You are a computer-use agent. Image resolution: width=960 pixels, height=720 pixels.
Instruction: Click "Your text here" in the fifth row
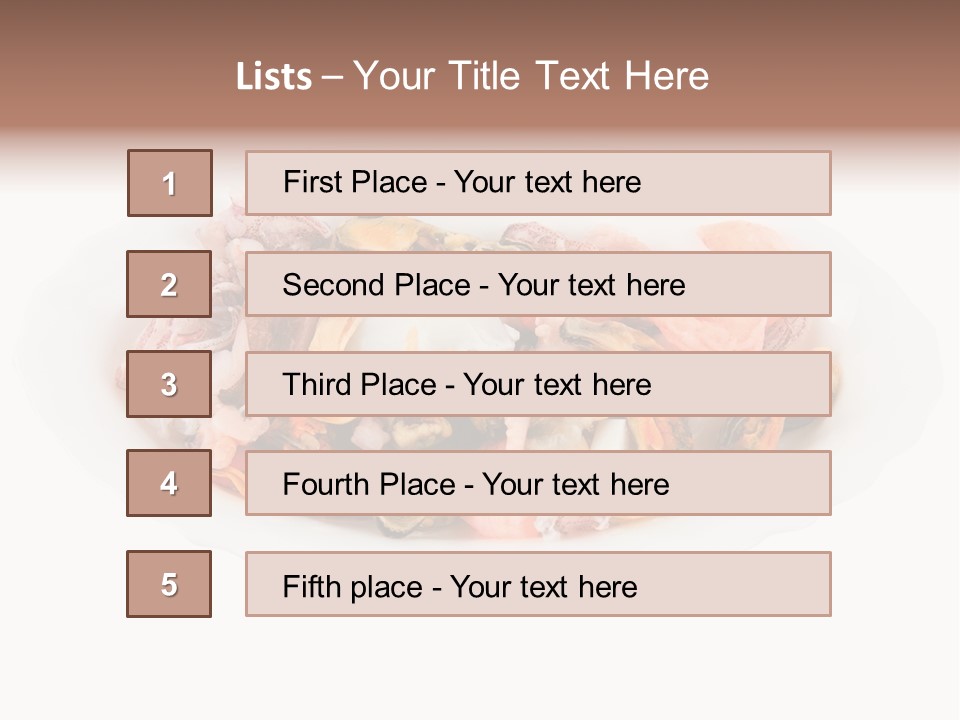click(543, 586)
